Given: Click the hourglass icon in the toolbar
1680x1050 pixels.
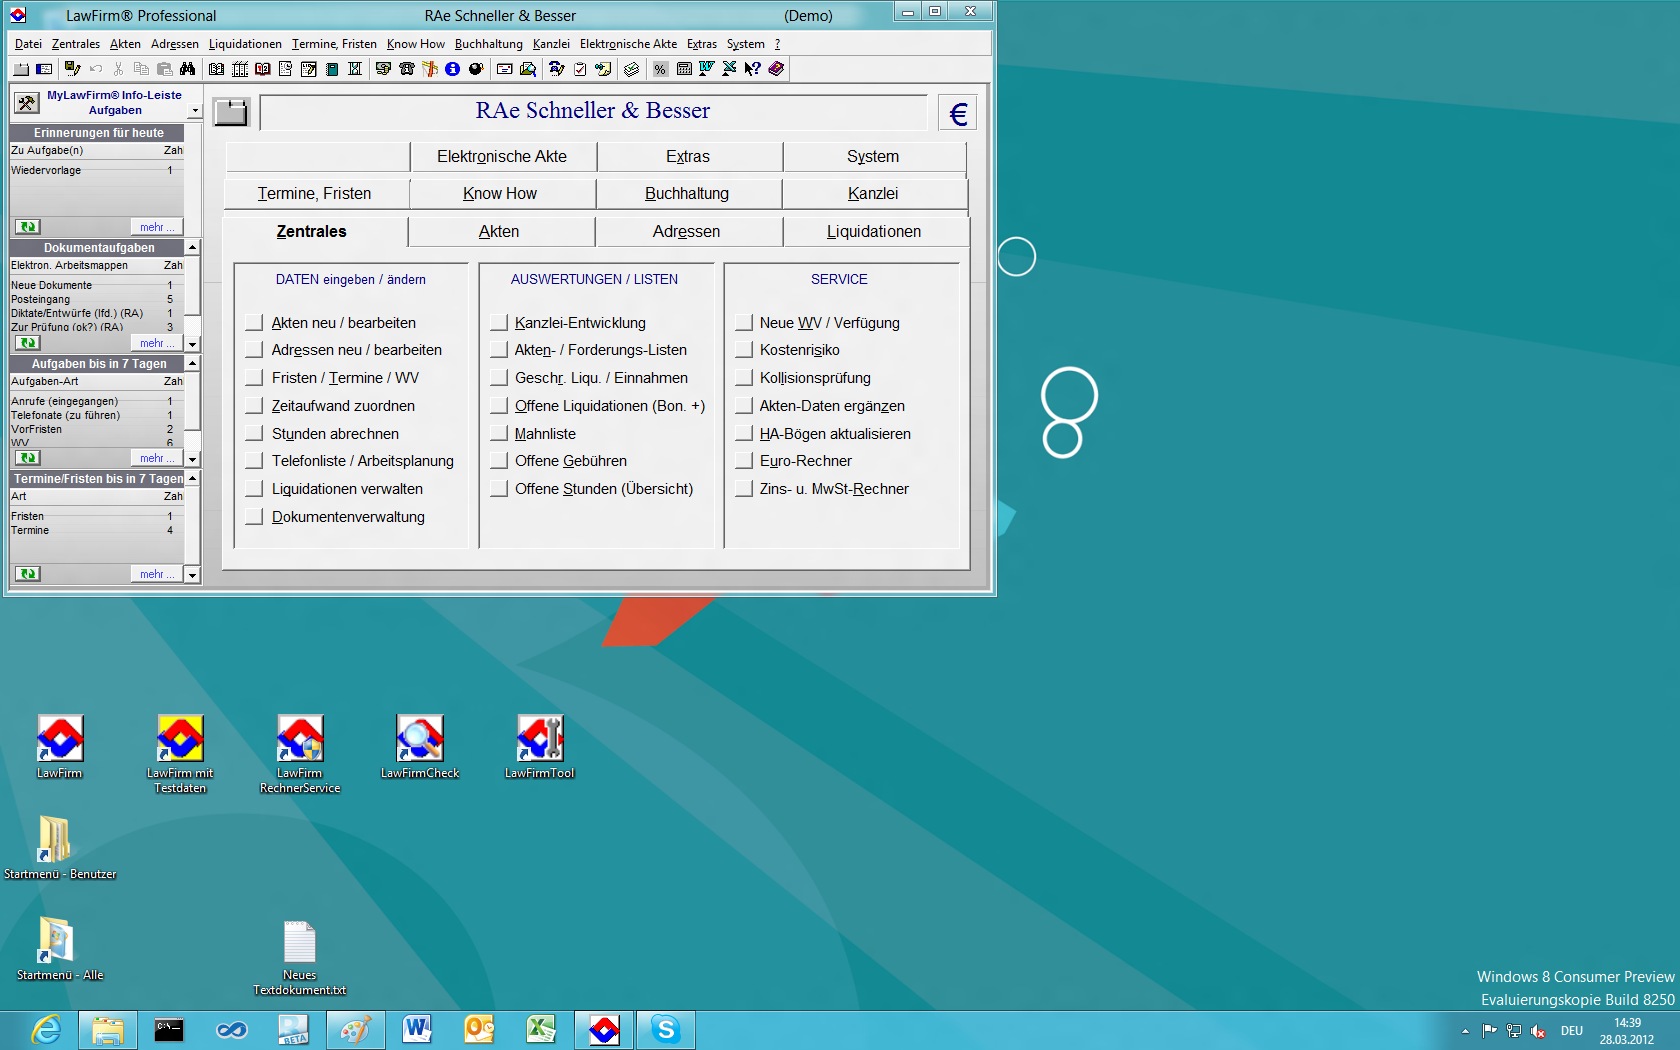Looking at the screenshot, I should pos(355,69).
